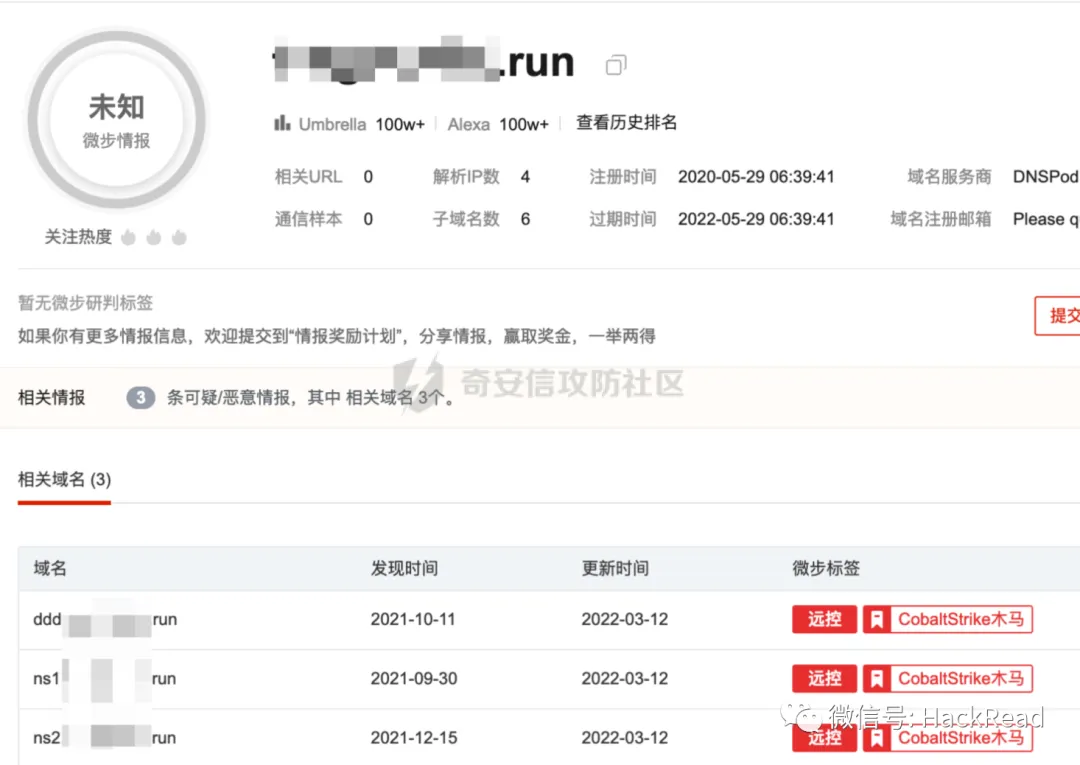Switch to the 相关域名 (3) tab

[x=63, y=479]
